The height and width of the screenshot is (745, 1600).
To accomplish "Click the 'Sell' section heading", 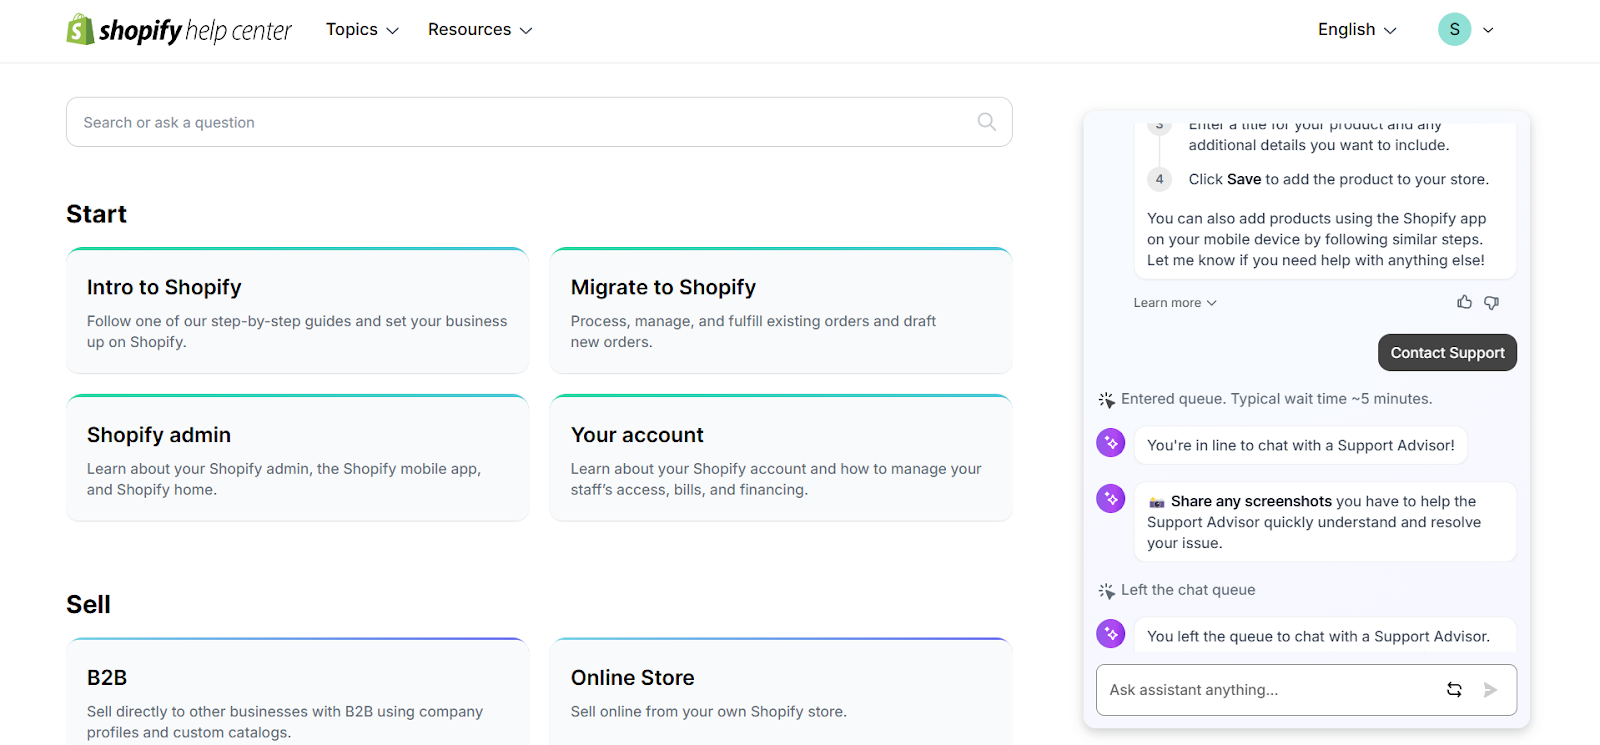I will (88, 604).
